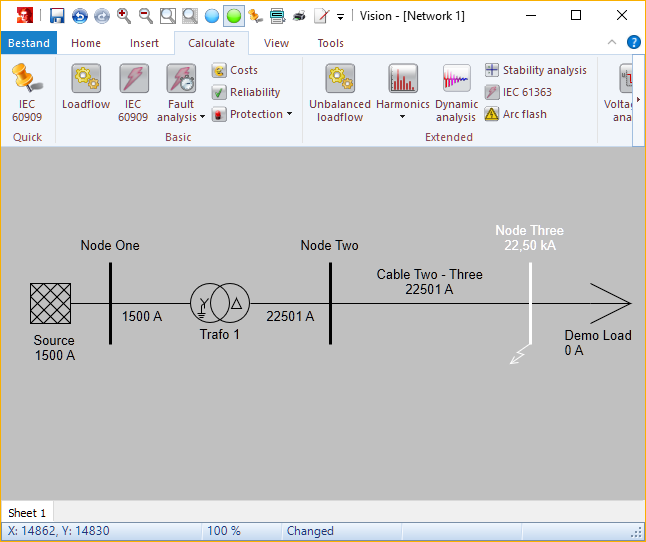Screen dimensions: 646x542
Task: Run Stability analysis
Action: click(x=536, y=70)
